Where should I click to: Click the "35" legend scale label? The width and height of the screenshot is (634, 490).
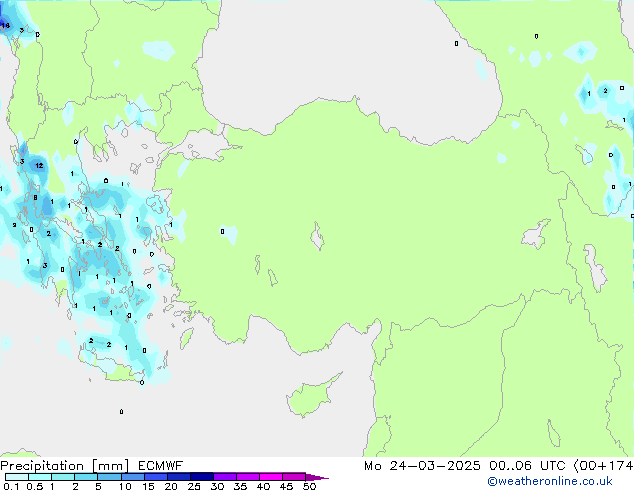click(x=240, y=486)
